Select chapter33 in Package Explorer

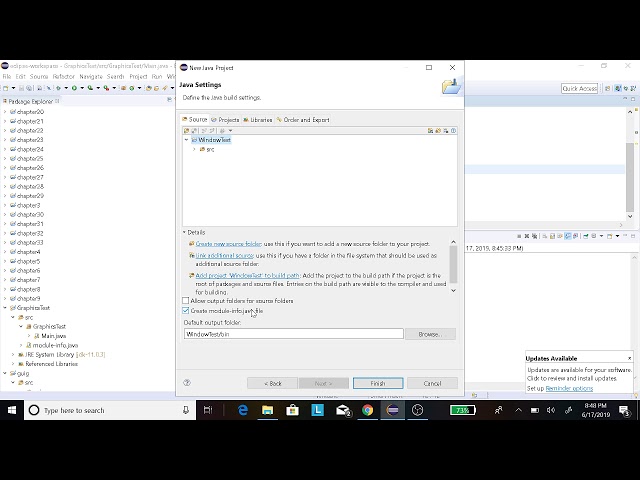tap(30, 242)
